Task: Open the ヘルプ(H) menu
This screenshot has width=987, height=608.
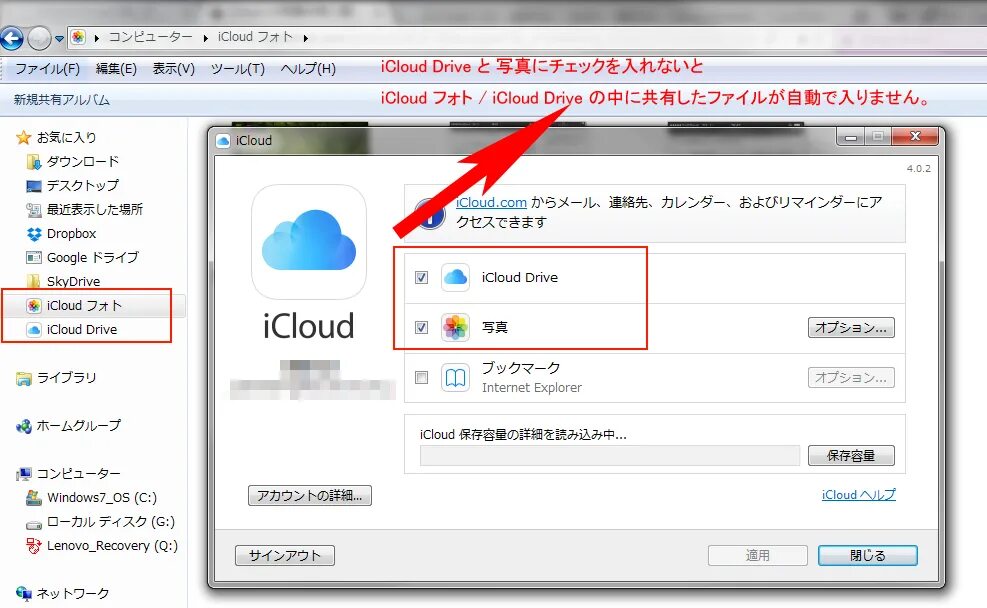Action: [308, 69]
